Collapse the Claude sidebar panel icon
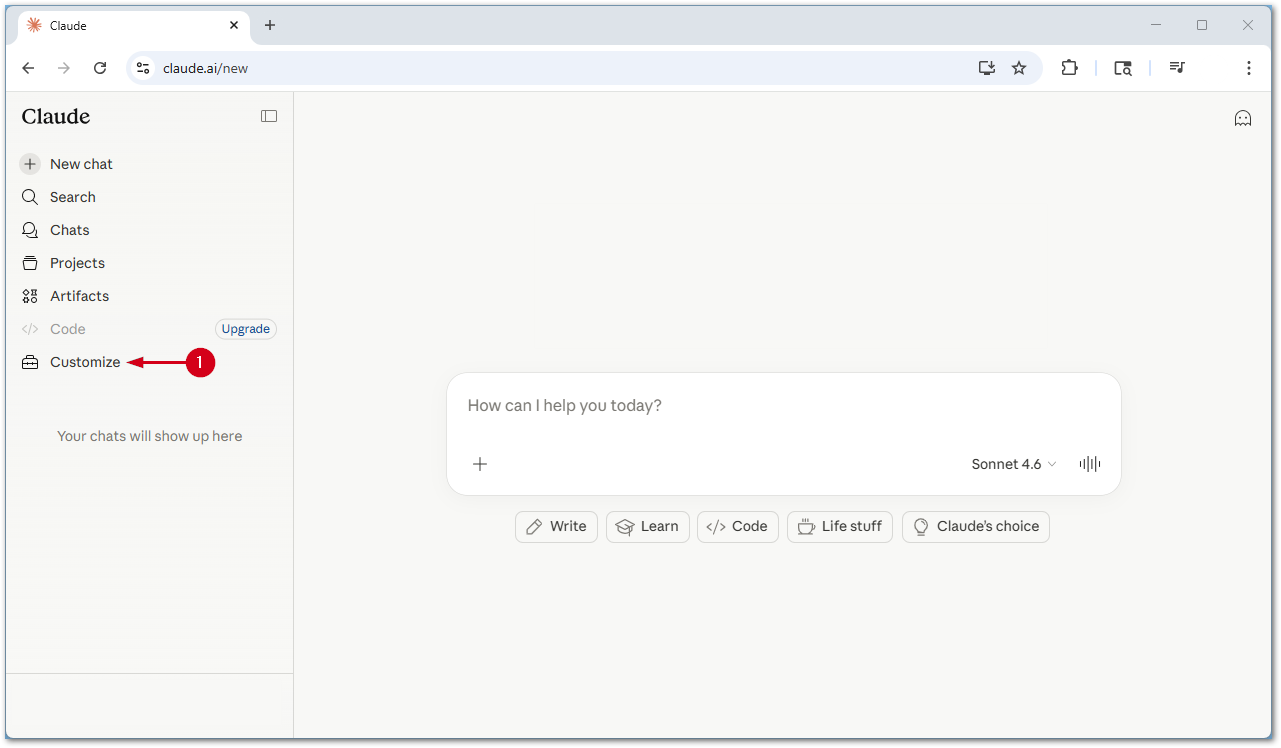This screenshot has height=748, width=1281. click(269, 116)
